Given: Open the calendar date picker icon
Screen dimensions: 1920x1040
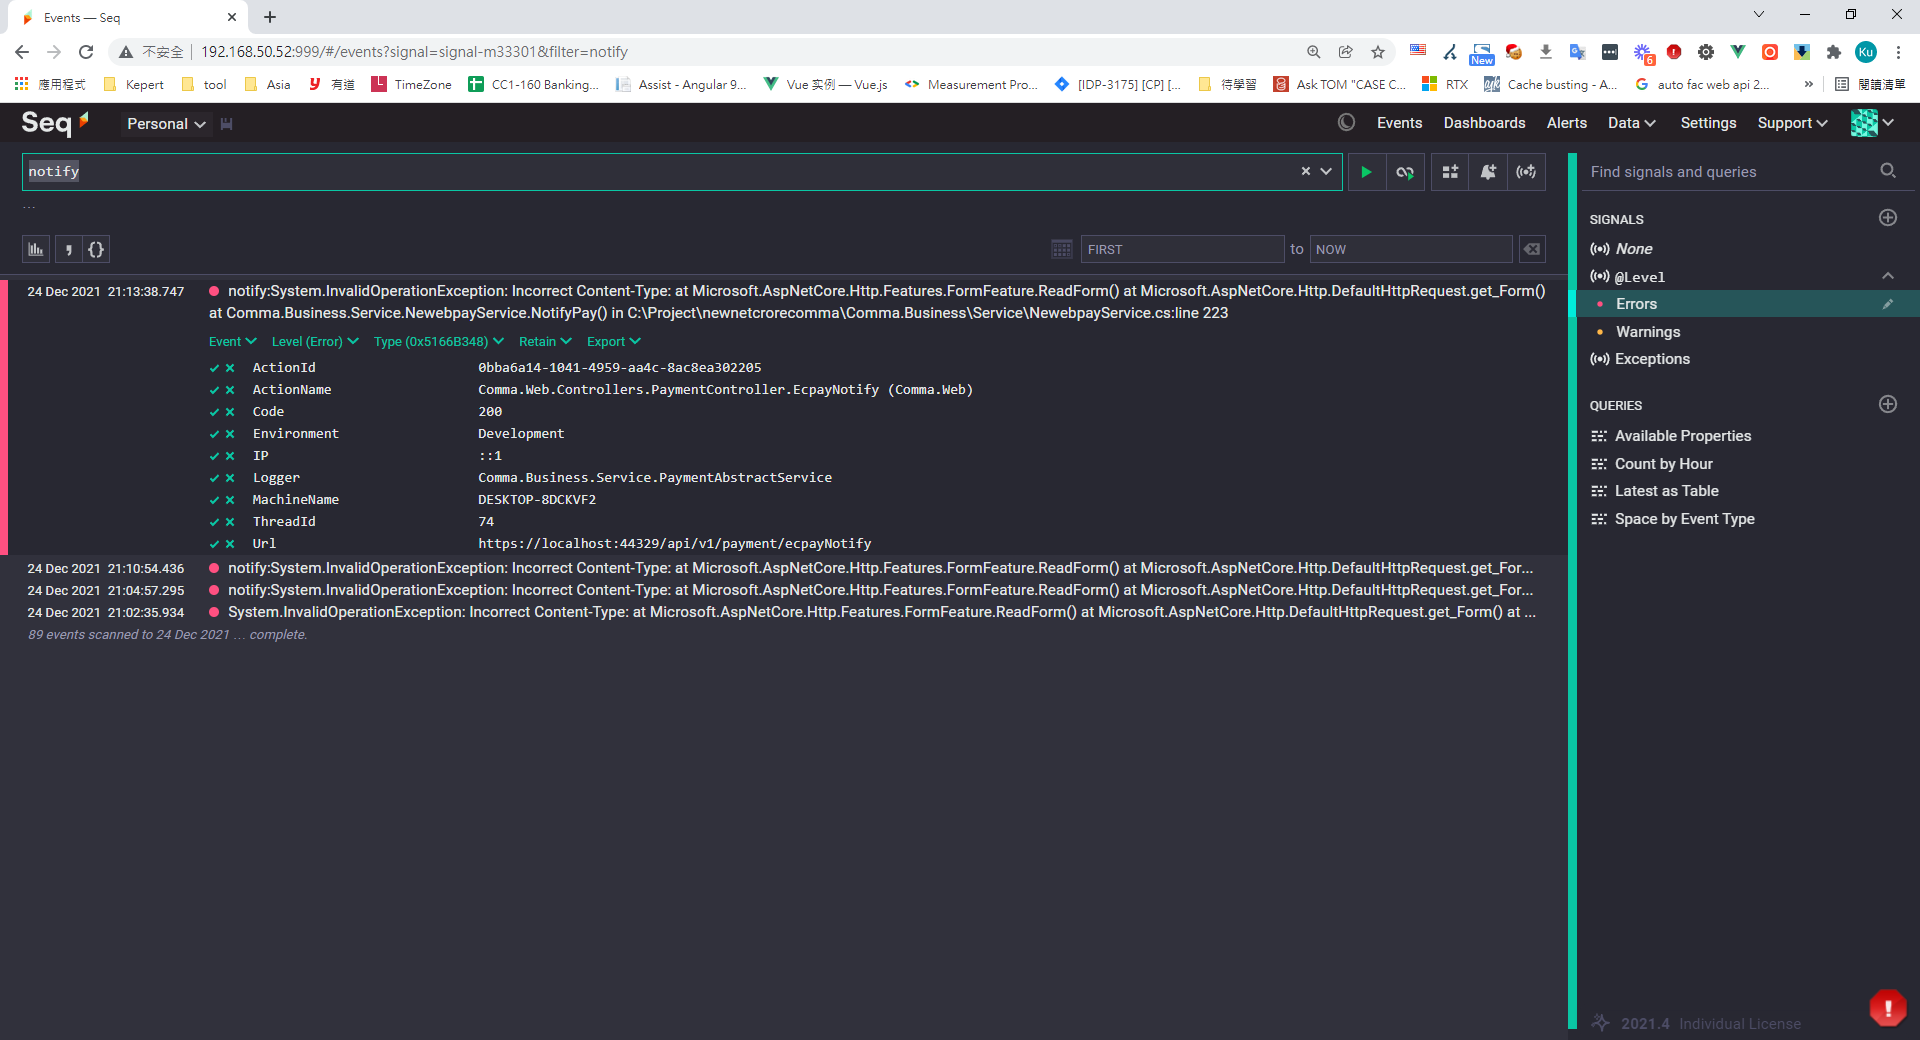Looking at the screenshot, I should tap(1062, 250).
